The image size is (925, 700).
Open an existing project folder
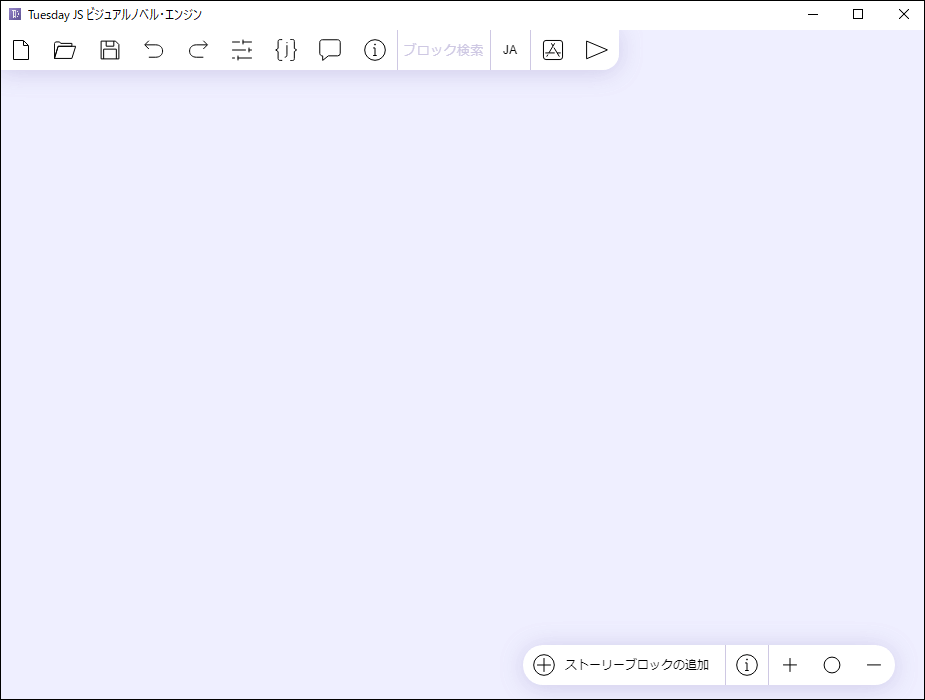[x=65, y=50]
